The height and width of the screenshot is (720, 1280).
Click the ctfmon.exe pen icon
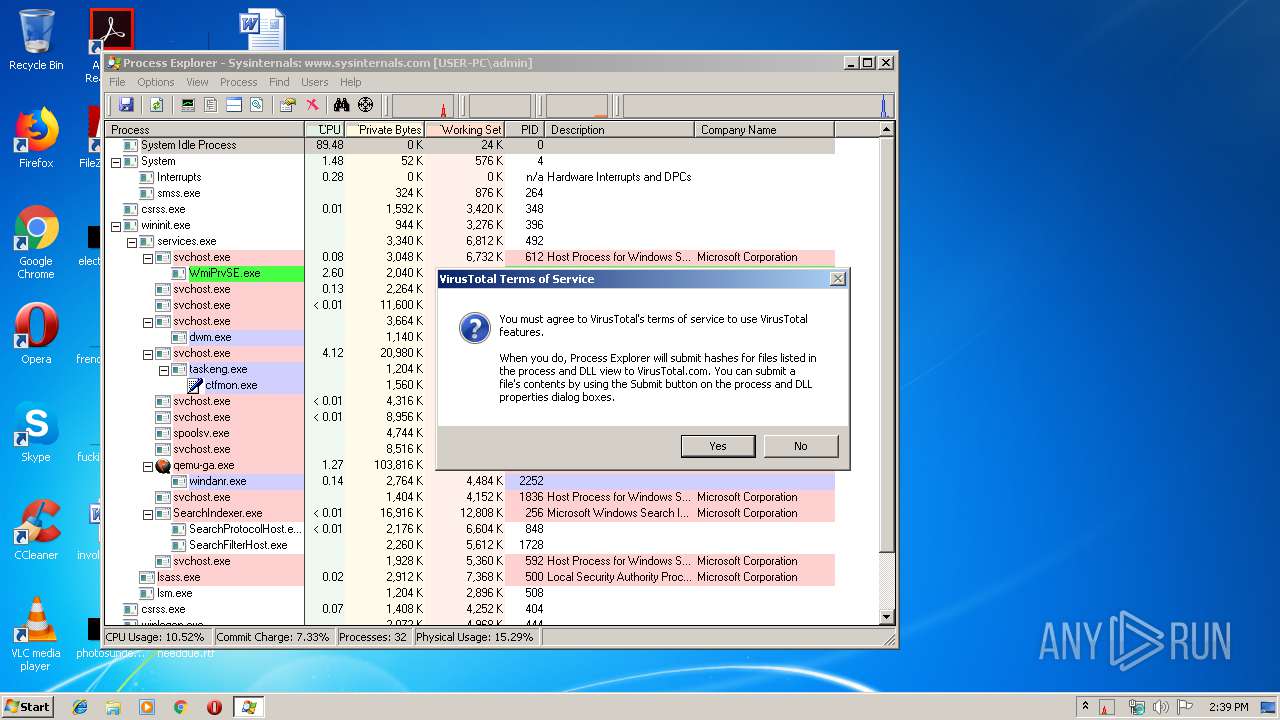tap(196, 385)
